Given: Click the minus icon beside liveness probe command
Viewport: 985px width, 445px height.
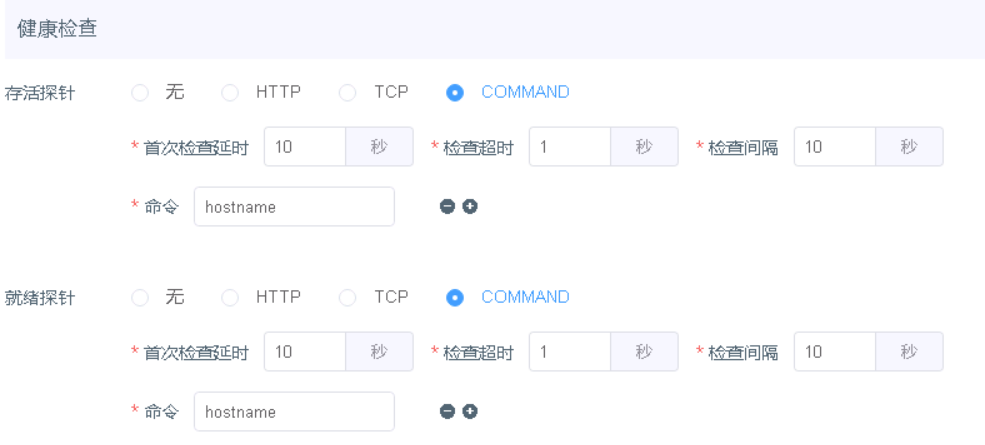Looking at the screenshot, I should (447, 207).
